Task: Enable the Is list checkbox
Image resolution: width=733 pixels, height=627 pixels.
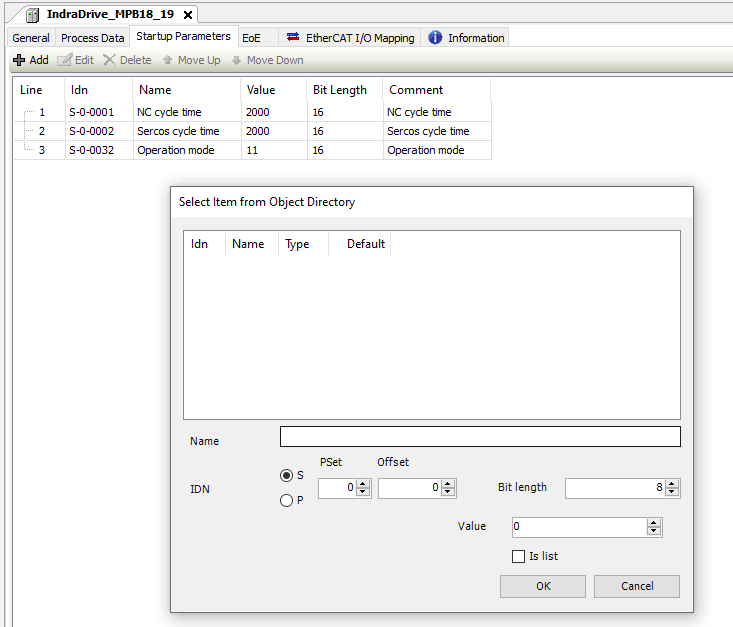Action: [518, 556]
